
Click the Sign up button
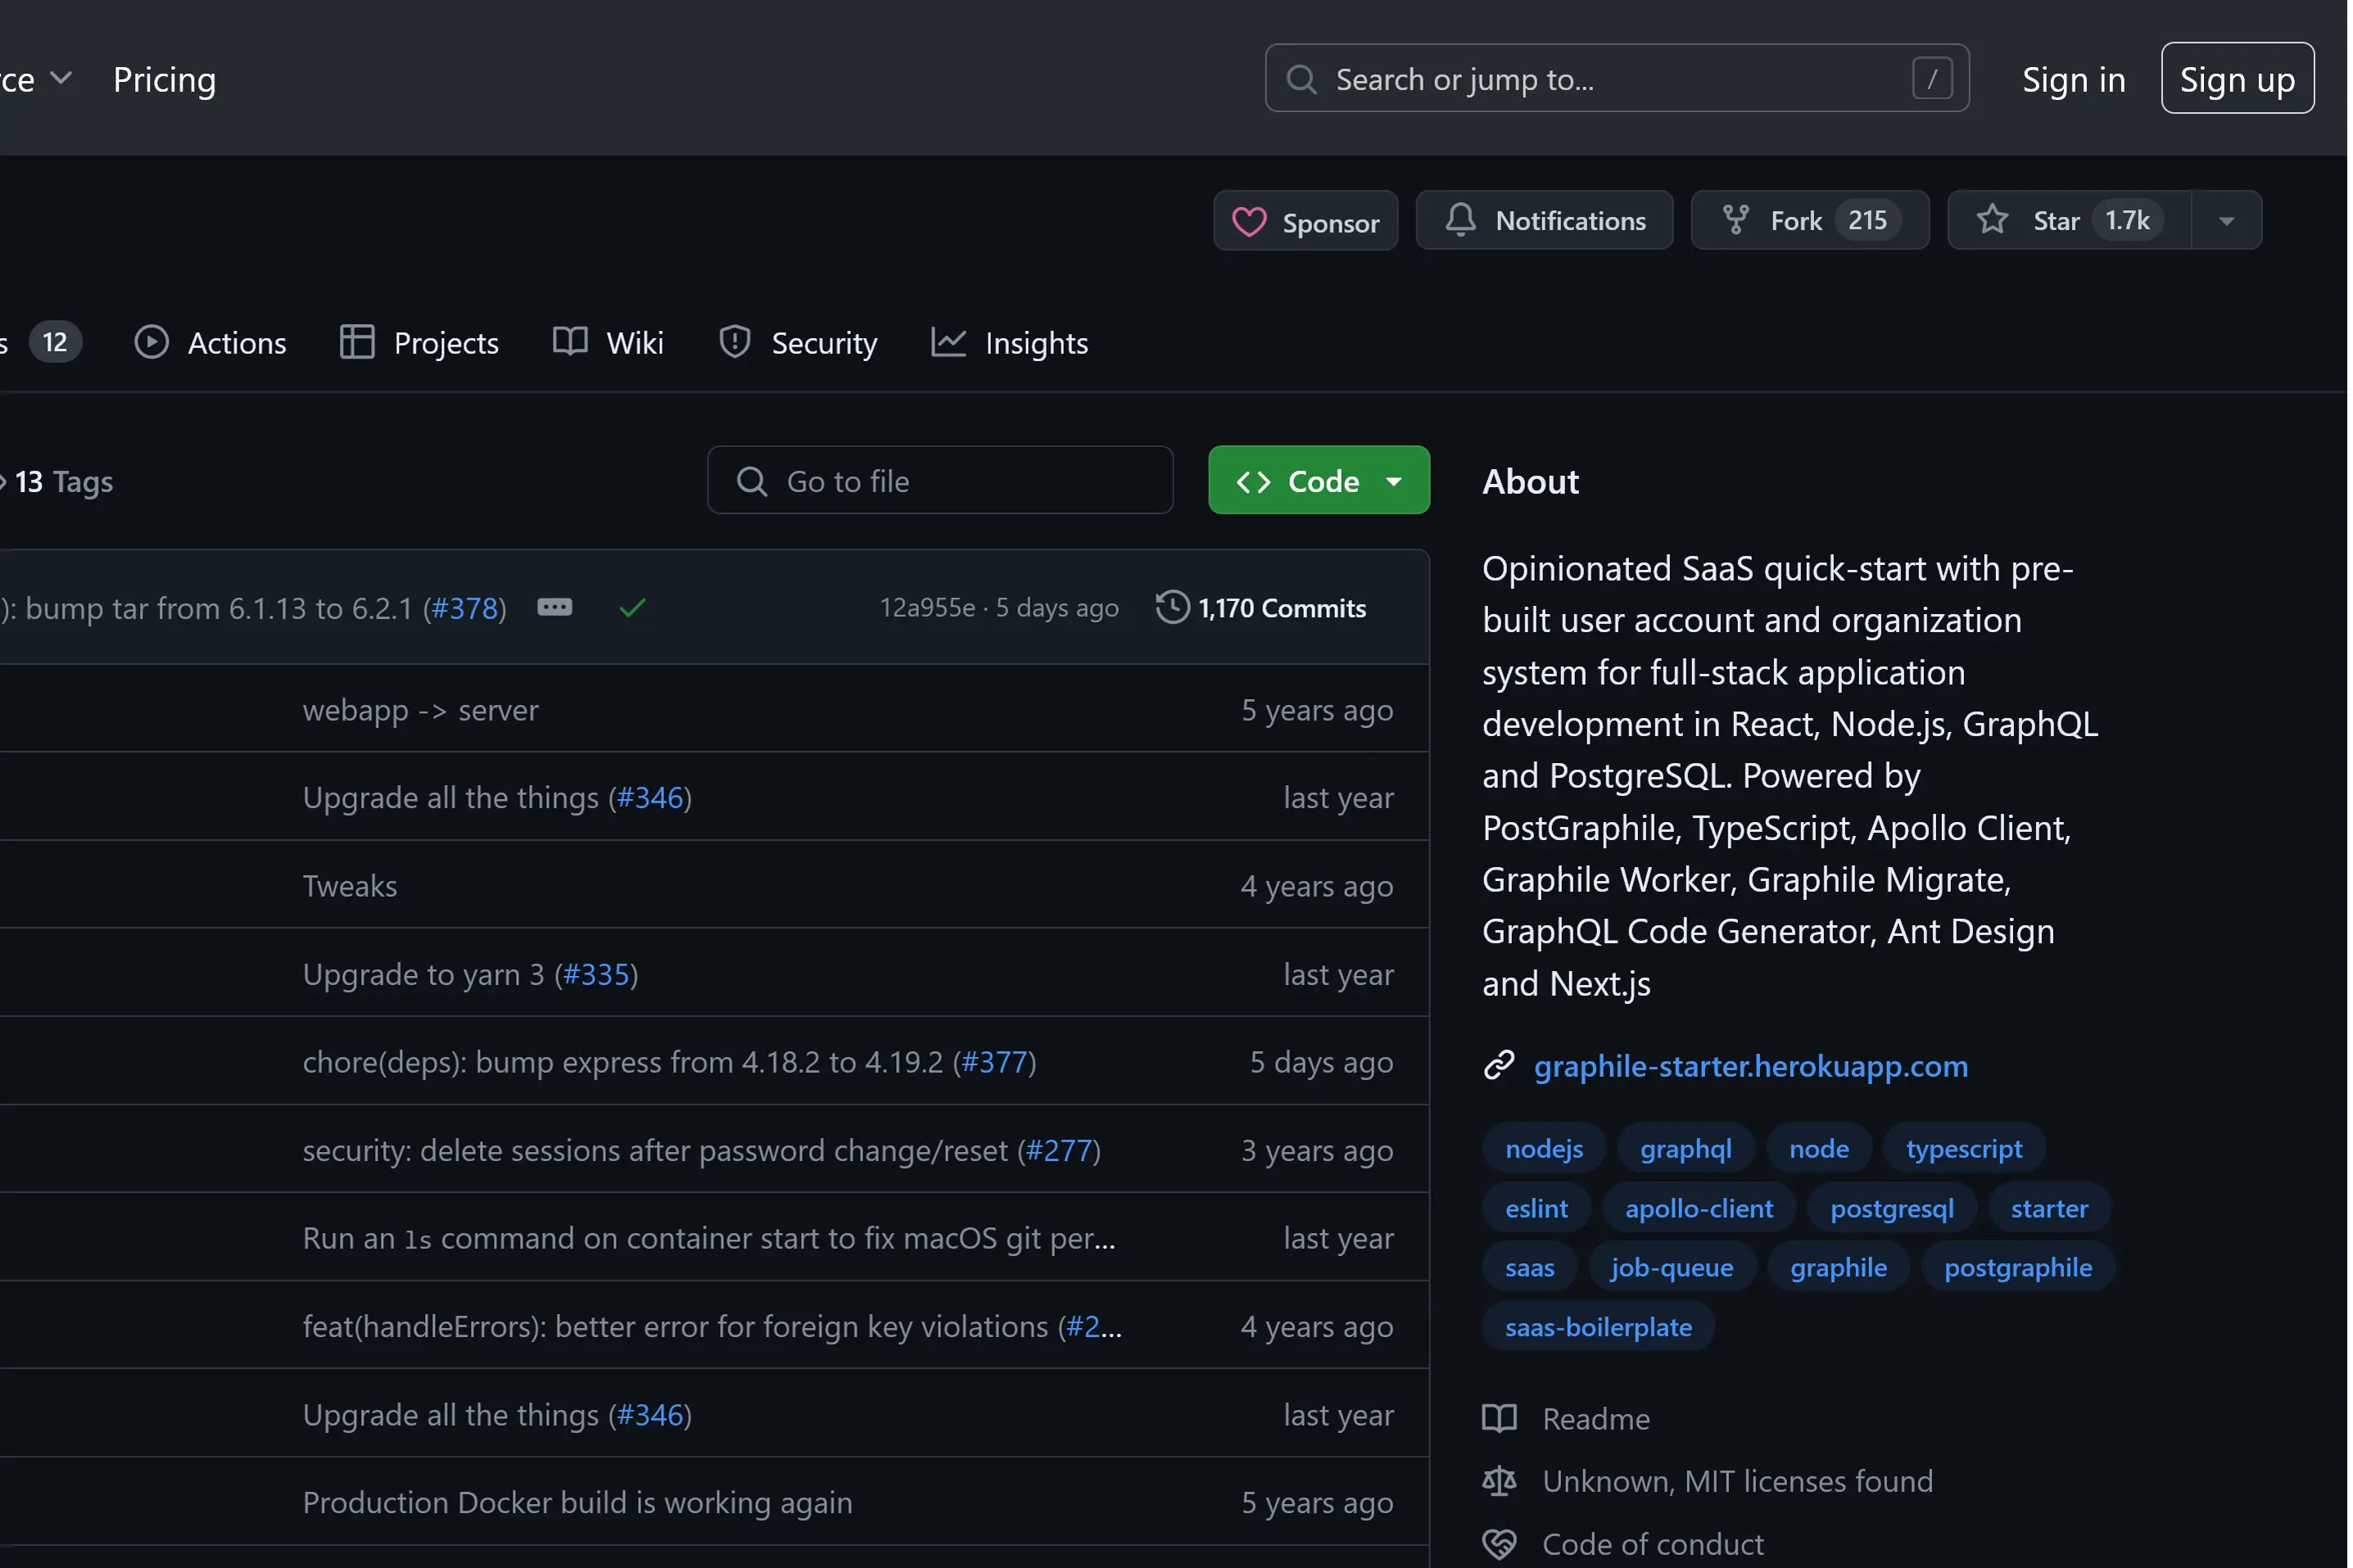pos(2236,79)
